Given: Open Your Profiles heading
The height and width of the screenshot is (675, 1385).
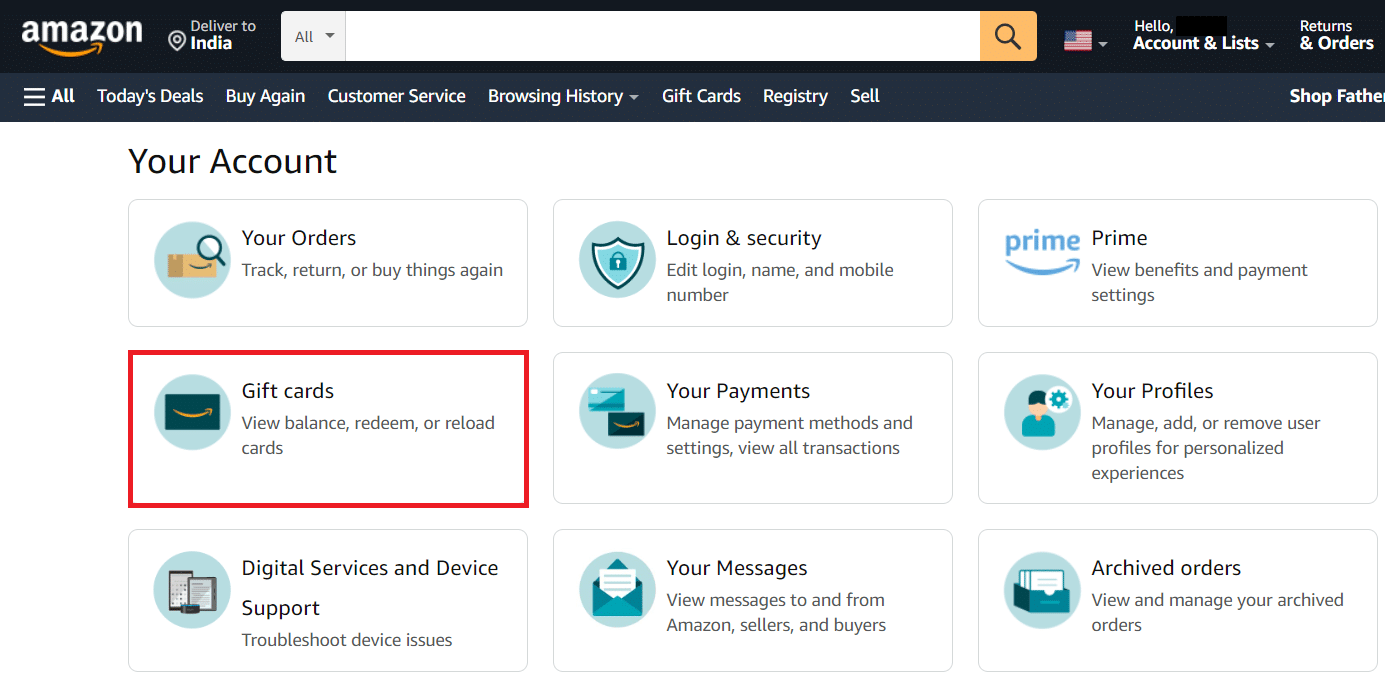Looking at the screenshot, I should (x=1152, y=391).
